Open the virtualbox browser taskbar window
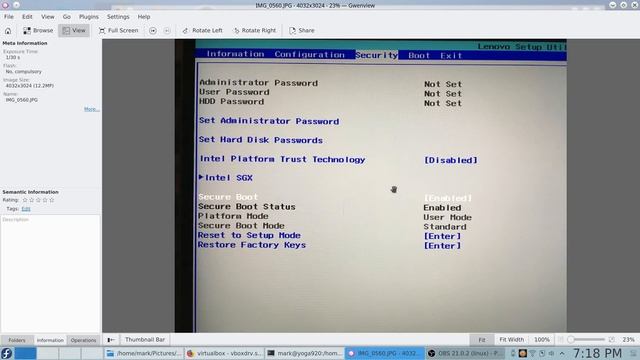 (x=224, y=353)
